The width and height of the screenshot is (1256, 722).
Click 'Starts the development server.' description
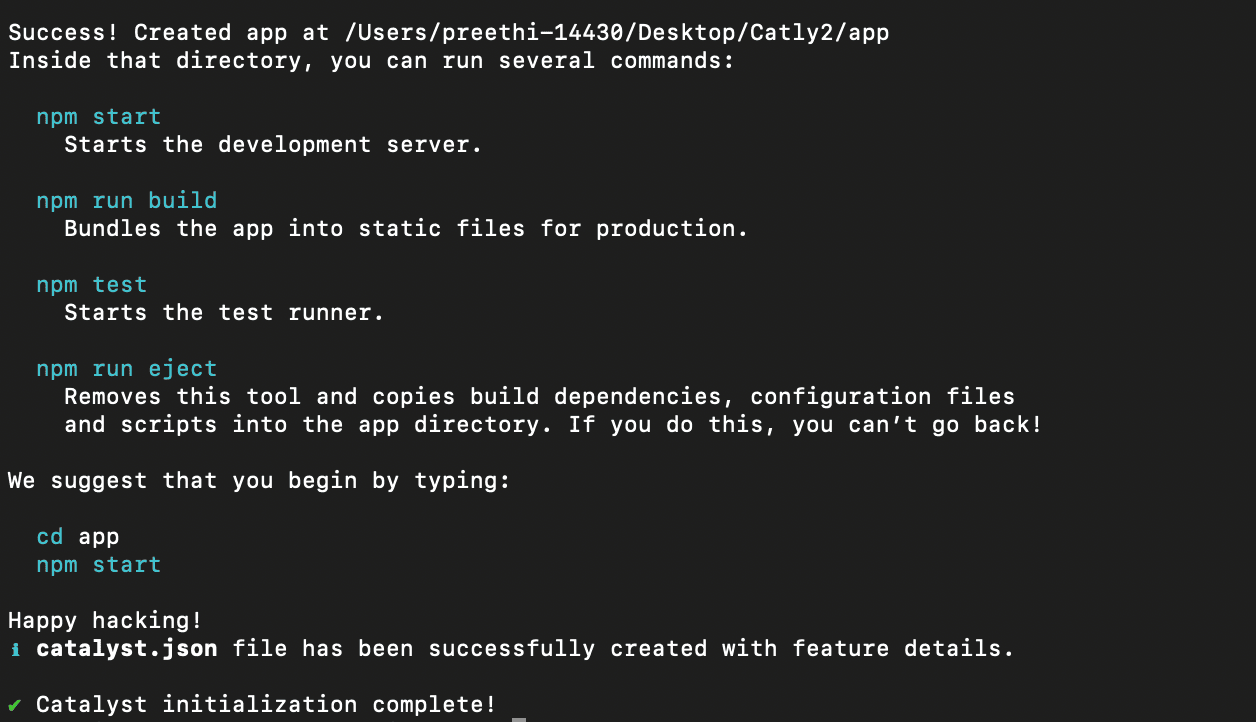point(273,145)
